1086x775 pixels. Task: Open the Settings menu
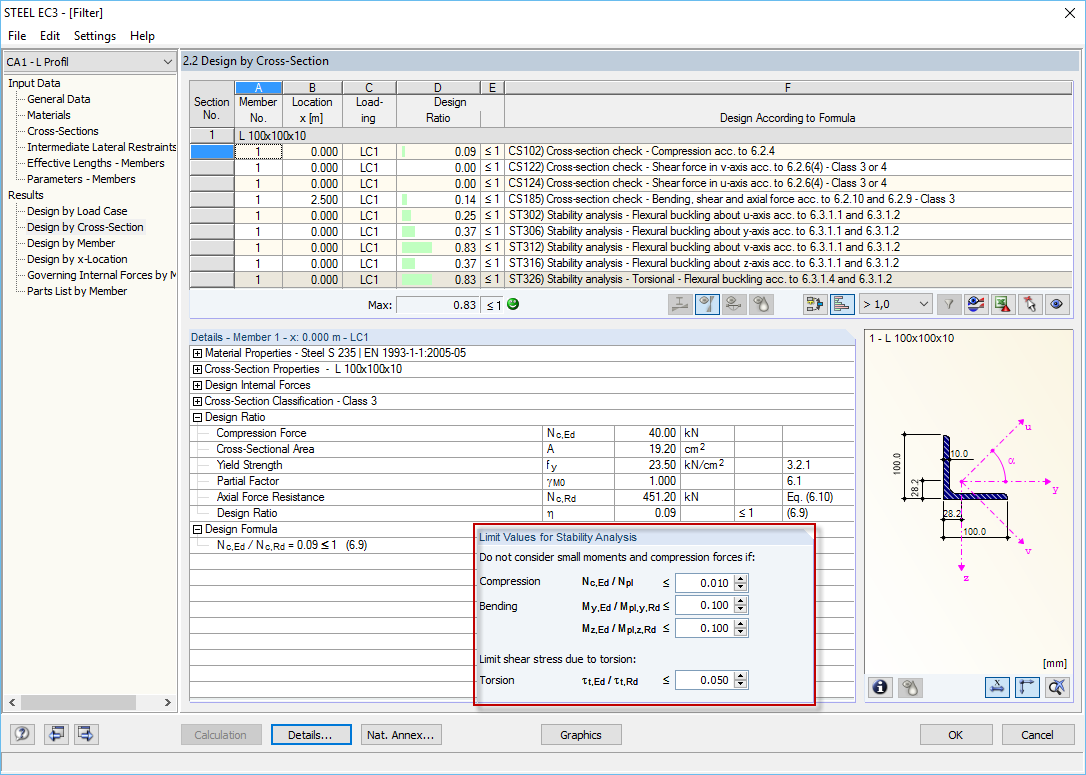click(x=94, y=35)
